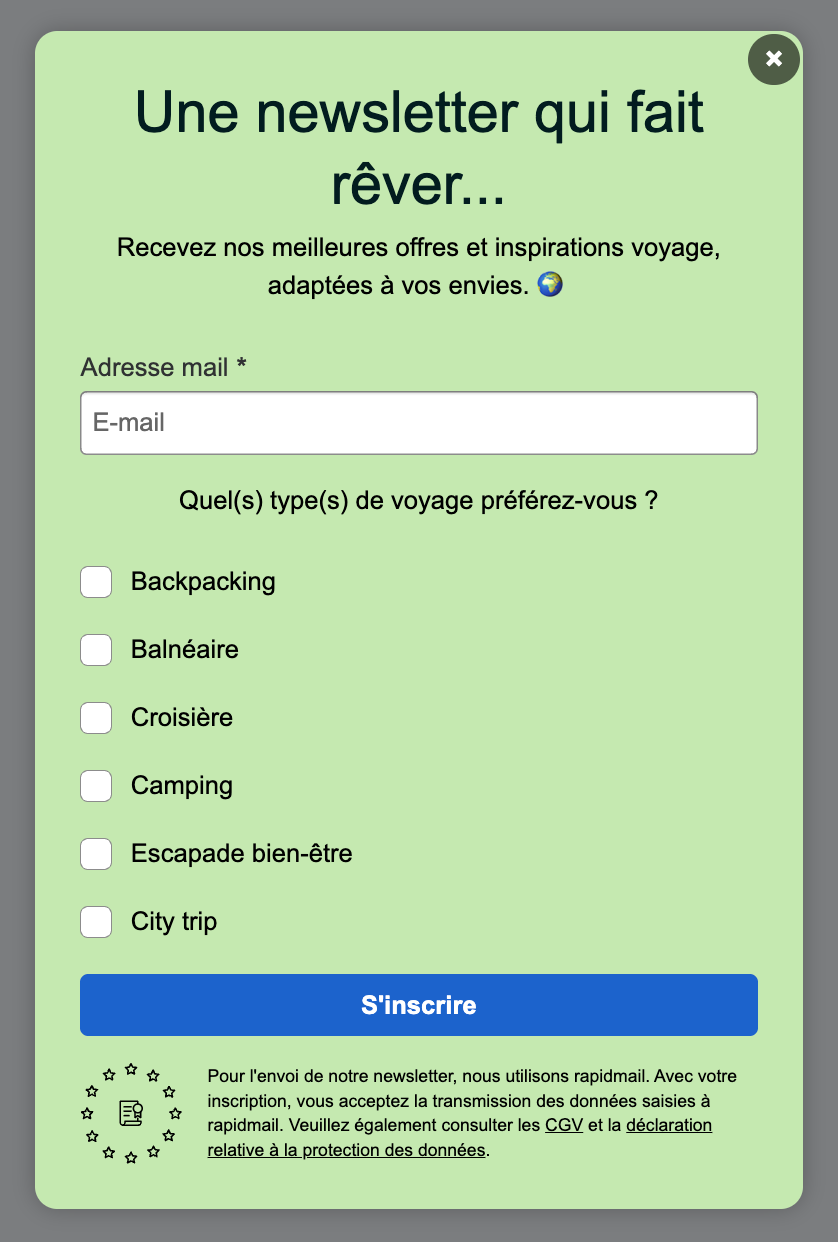838x1242 pixels.
Task: Click the Escapade bien-être label text
Action: point(241,854)
